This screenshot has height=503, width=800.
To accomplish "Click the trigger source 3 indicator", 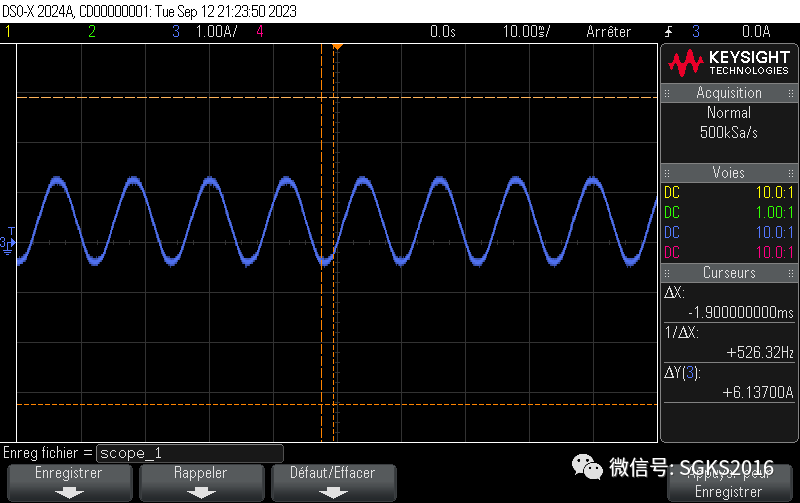I will pos(696,32).
